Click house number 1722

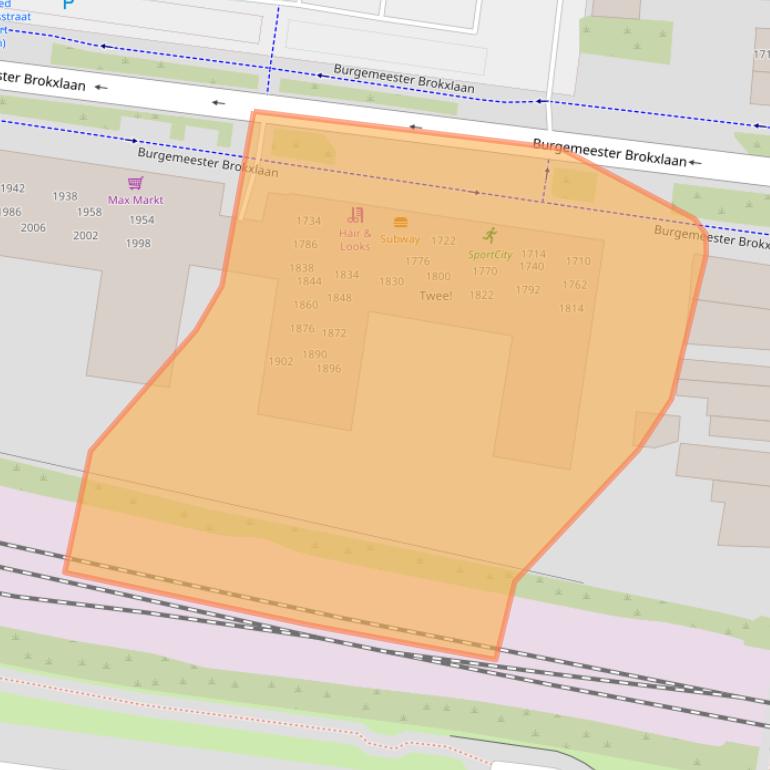click(x=443, y=241)
